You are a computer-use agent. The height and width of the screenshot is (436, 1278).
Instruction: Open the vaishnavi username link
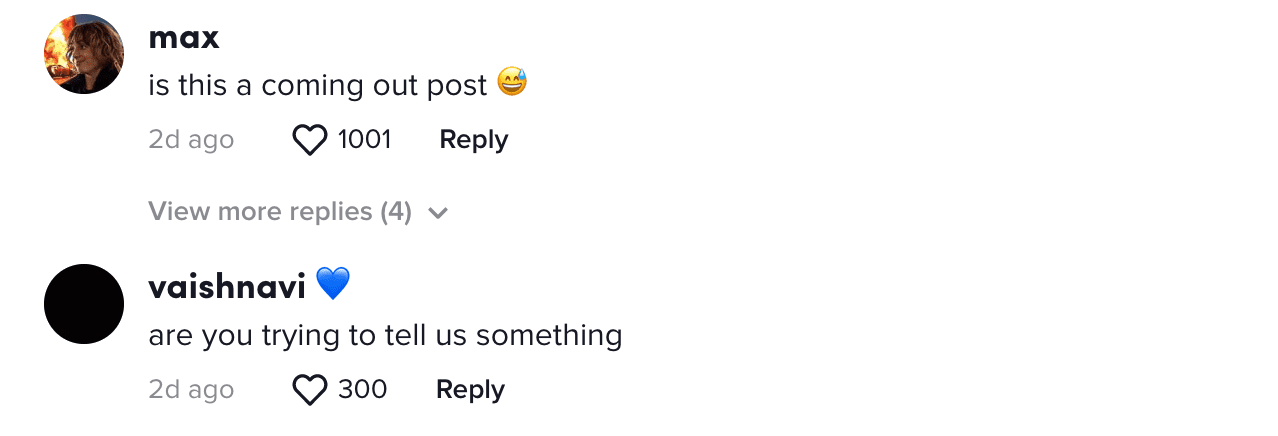pos(227,287)
